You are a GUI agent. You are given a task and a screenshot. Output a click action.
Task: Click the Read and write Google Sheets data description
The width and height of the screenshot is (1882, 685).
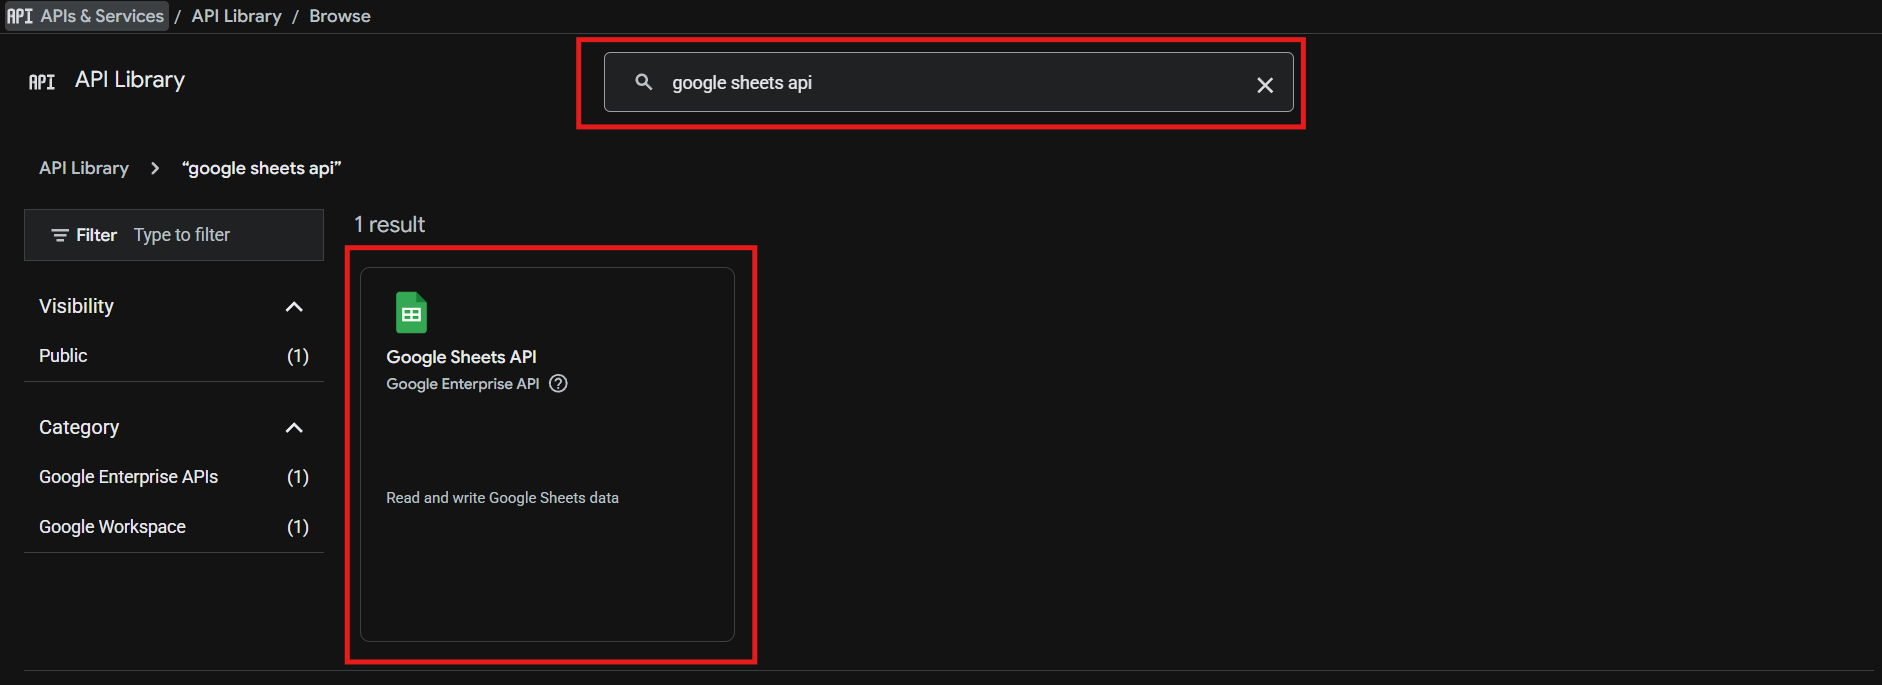(502, 498)
